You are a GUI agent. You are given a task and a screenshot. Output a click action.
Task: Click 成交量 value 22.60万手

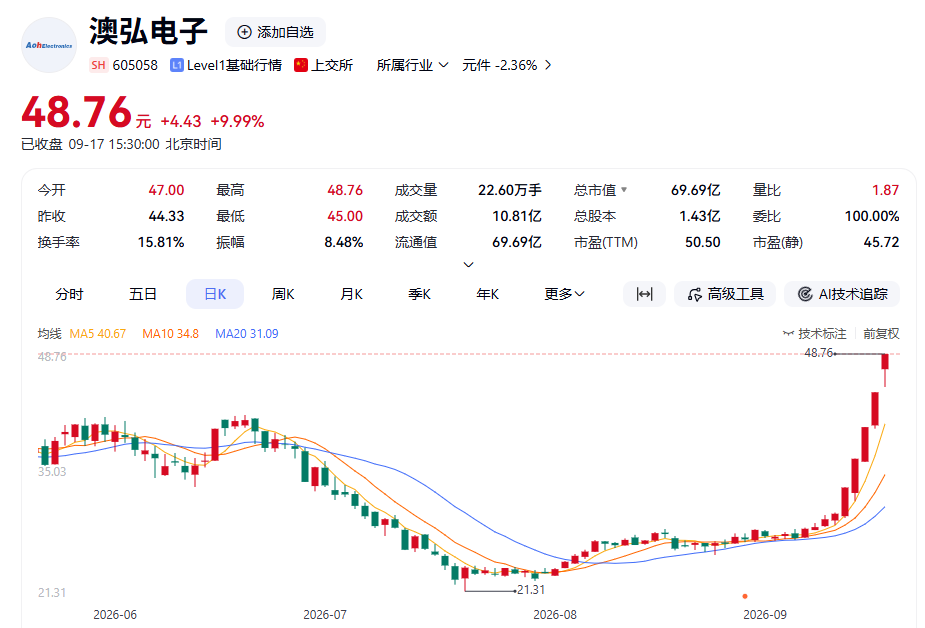coord(510,190)
